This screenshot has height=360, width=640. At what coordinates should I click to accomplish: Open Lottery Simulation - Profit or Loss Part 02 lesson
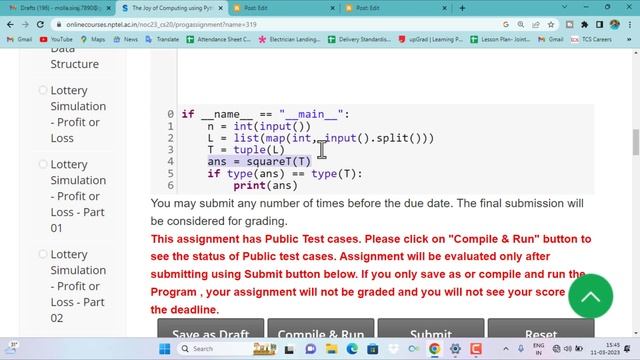78,286
